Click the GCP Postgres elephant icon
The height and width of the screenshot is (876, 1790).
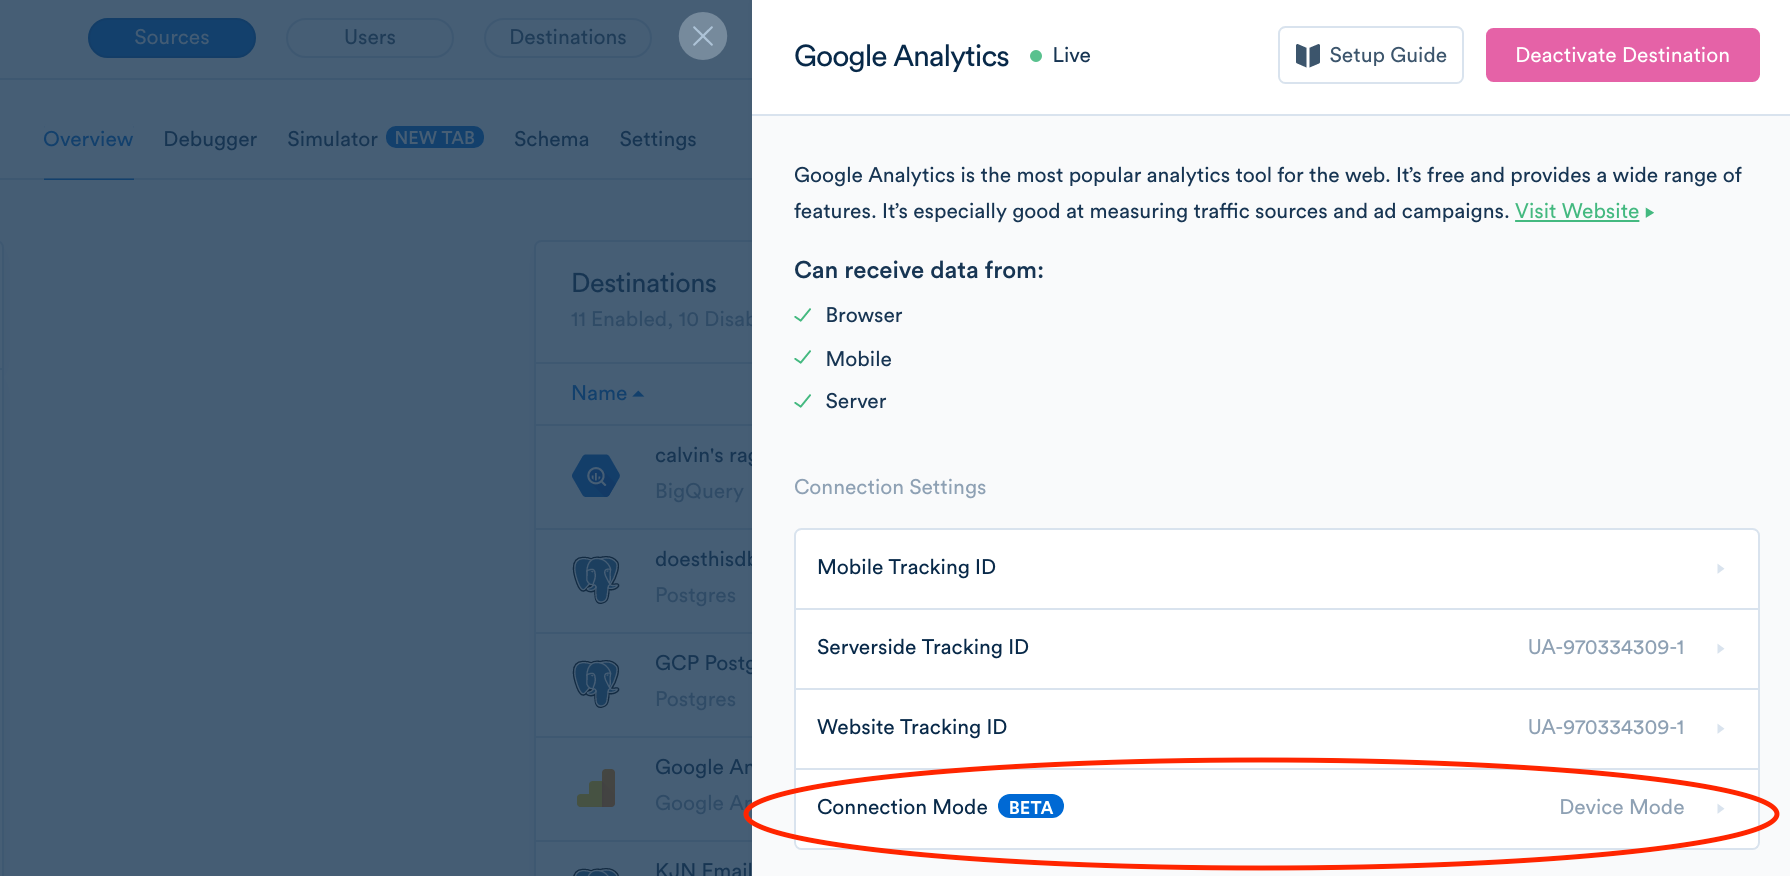[x=596, y=683]
